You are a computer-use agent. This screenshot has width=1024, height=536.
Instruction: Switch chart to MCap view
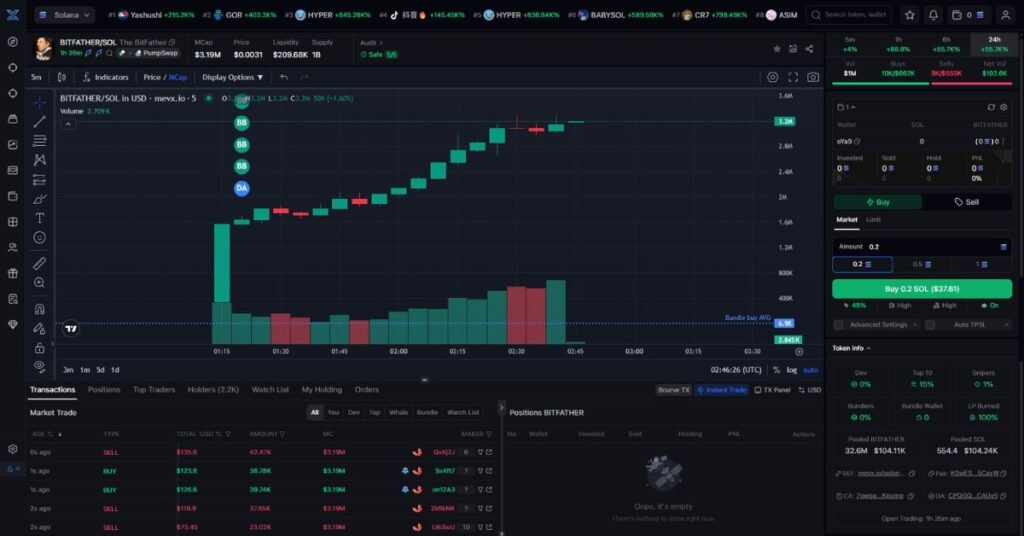(x=178, y=77)
